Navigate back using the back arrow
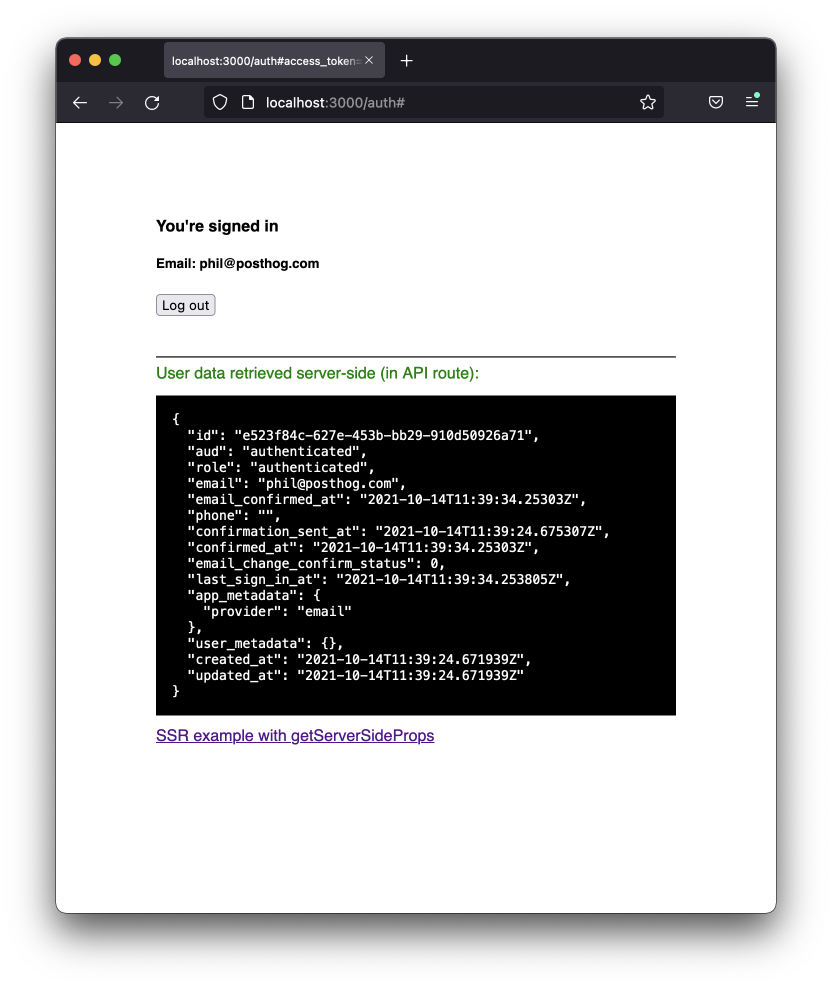Image resolution: width=832 pixels, height=987 pixels. (x=80, y=102)
